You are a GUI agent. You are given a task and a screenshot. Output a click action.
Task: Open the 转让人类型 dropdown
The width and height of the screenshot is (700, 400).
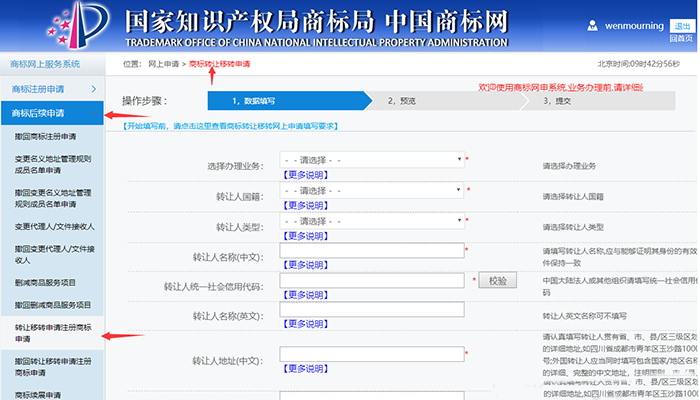(x=372, y=221)
